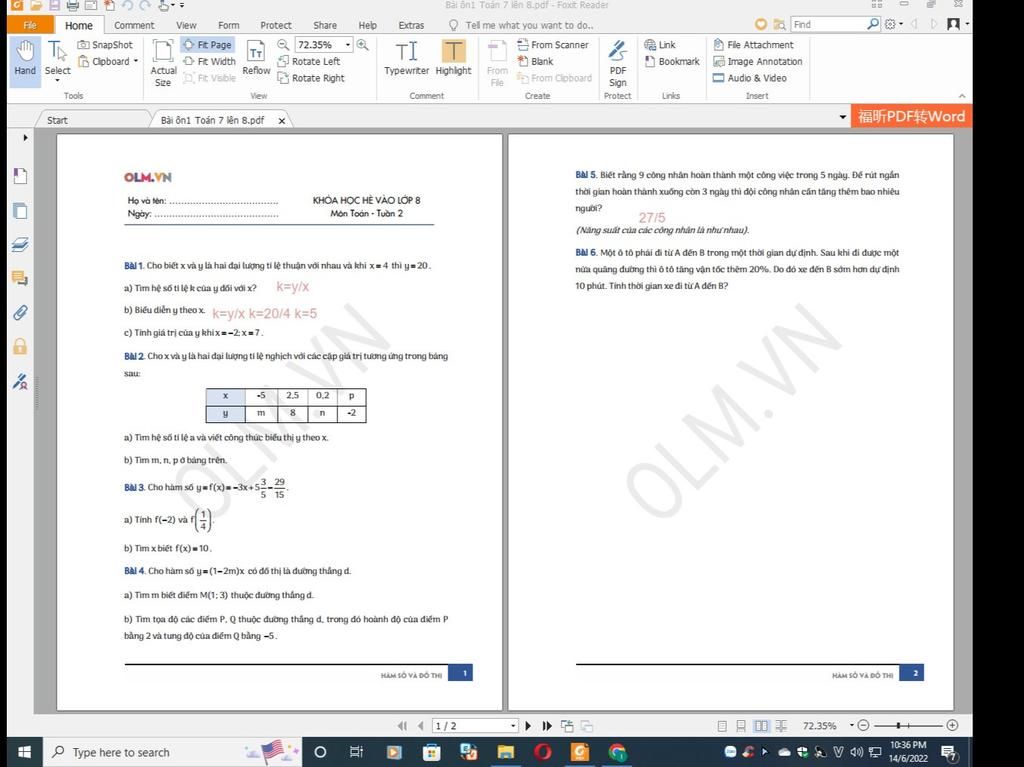This screenshot has width=1024, height=767.
Task: Switch to Fit Width view
Action: coord(210,61)
